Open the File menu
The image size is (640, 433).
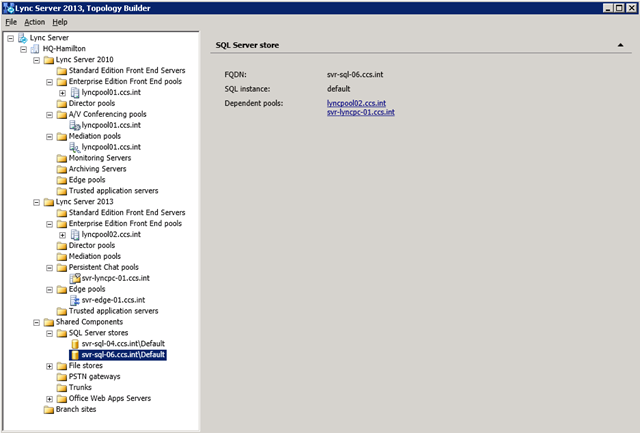coord(11,22)
